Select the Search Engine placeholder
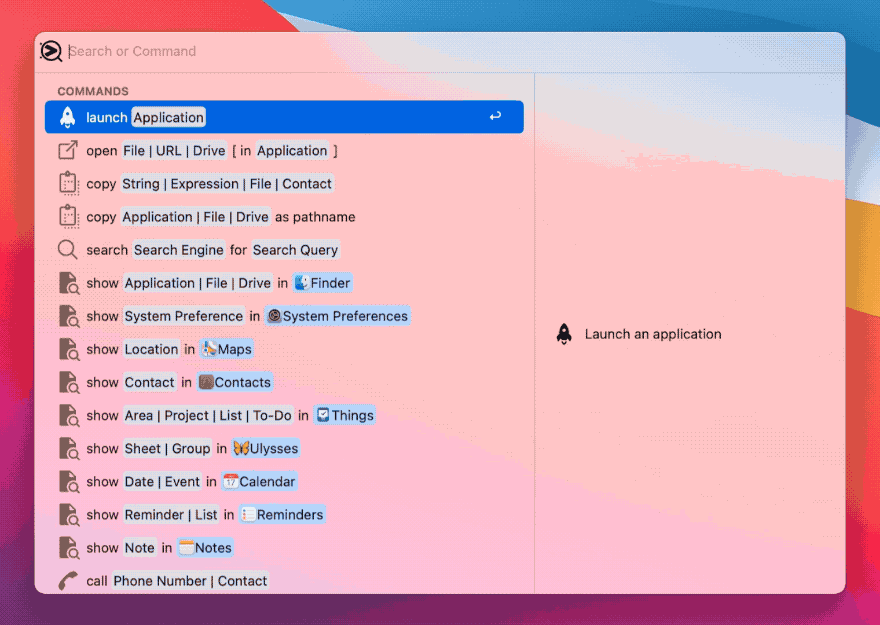The height and width of the screenshot is (625, 880). 178,250
